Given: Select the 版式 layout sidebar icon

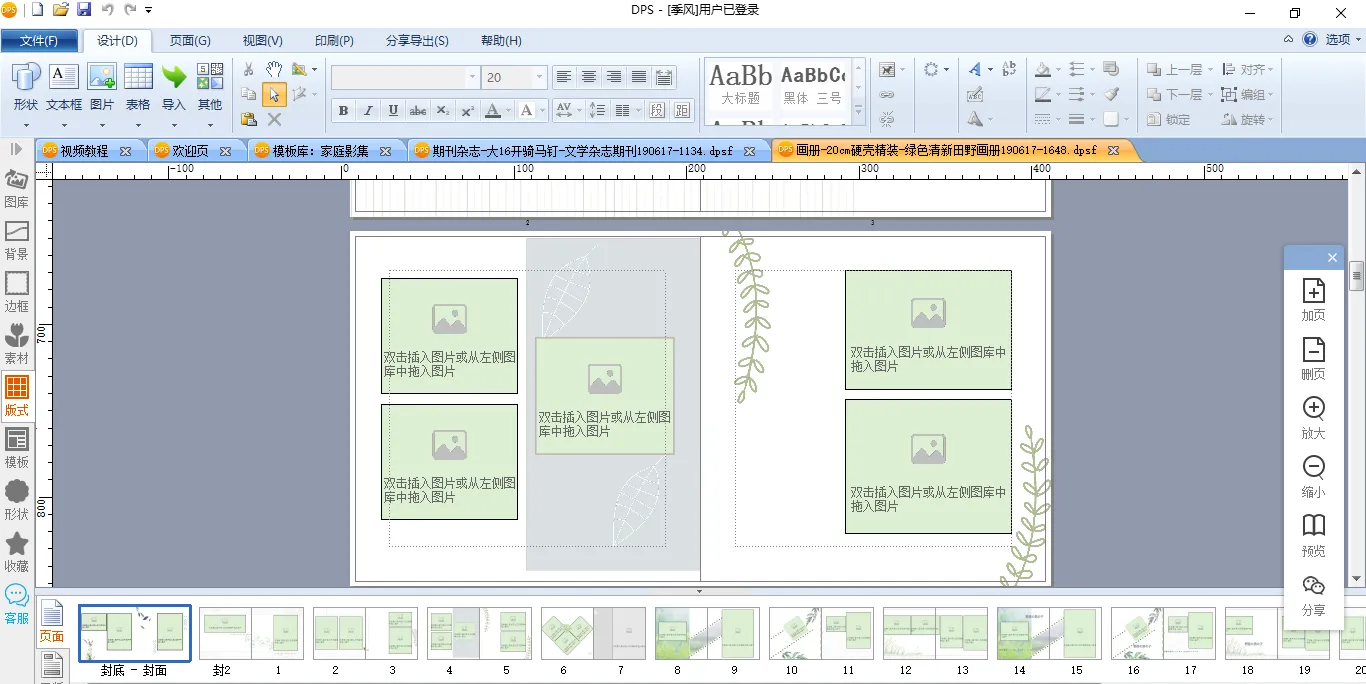Looking at the screenshot, I should tap(17, 395).
